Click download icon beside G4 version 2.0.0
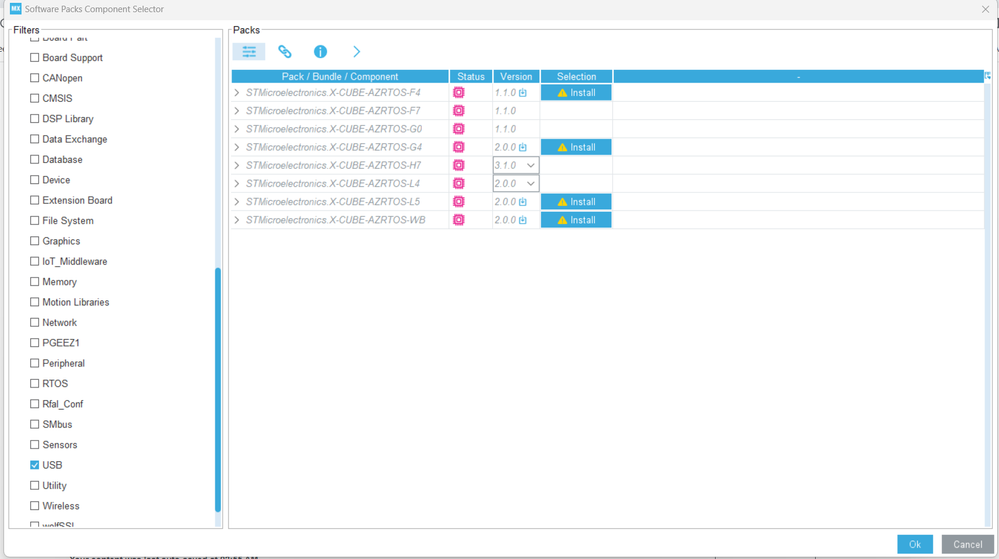 pyautogui.click(x=523, y=147)
